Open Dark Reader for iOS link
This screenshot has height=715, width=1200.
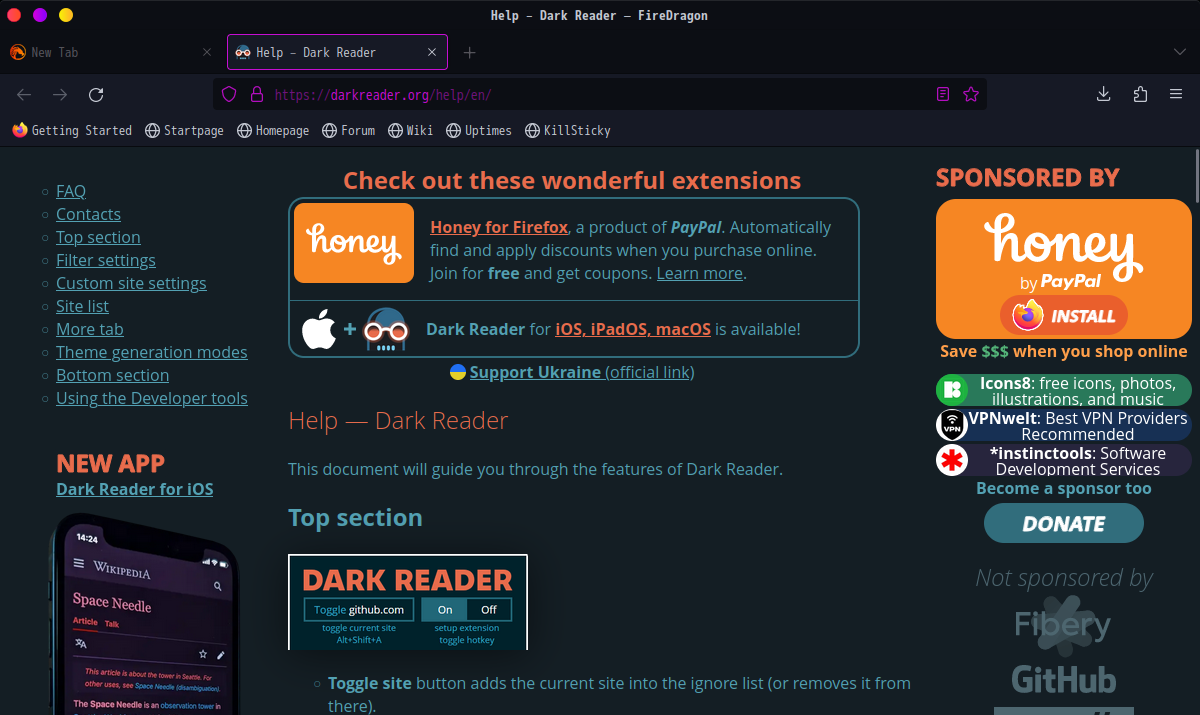pyautogui.click(x=135, y=489)
